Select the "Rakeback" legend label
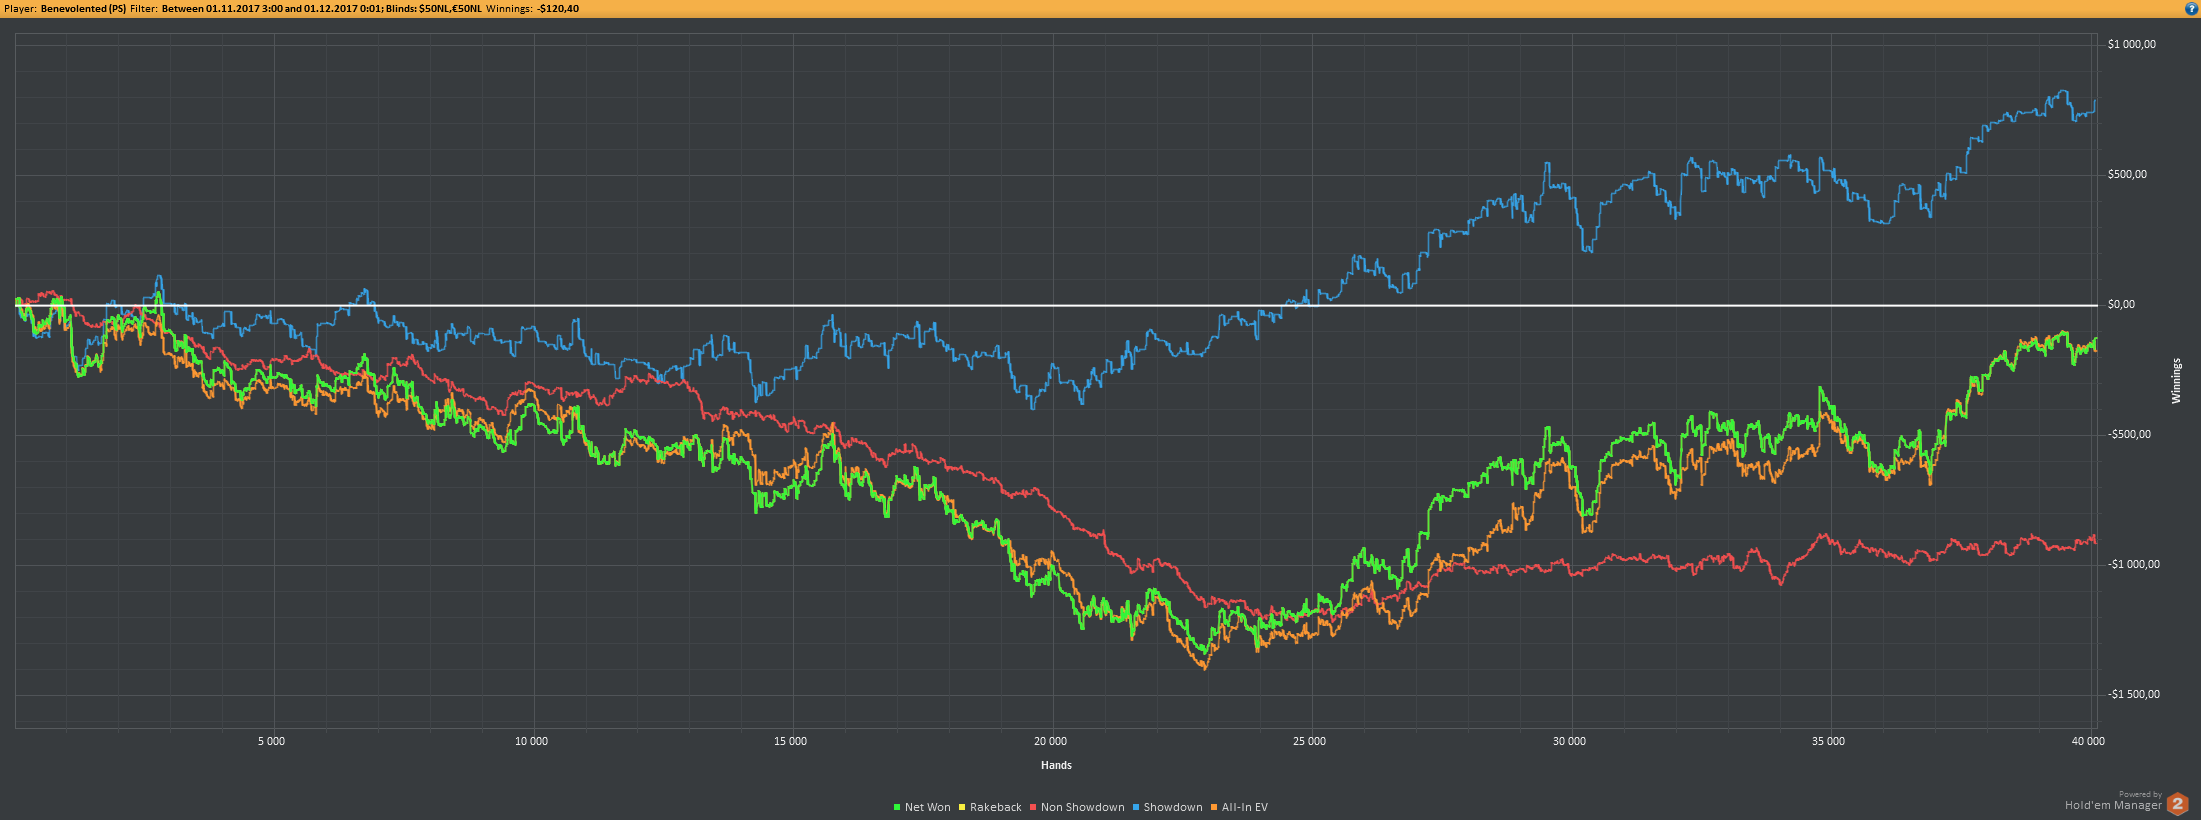 [996, 807]
